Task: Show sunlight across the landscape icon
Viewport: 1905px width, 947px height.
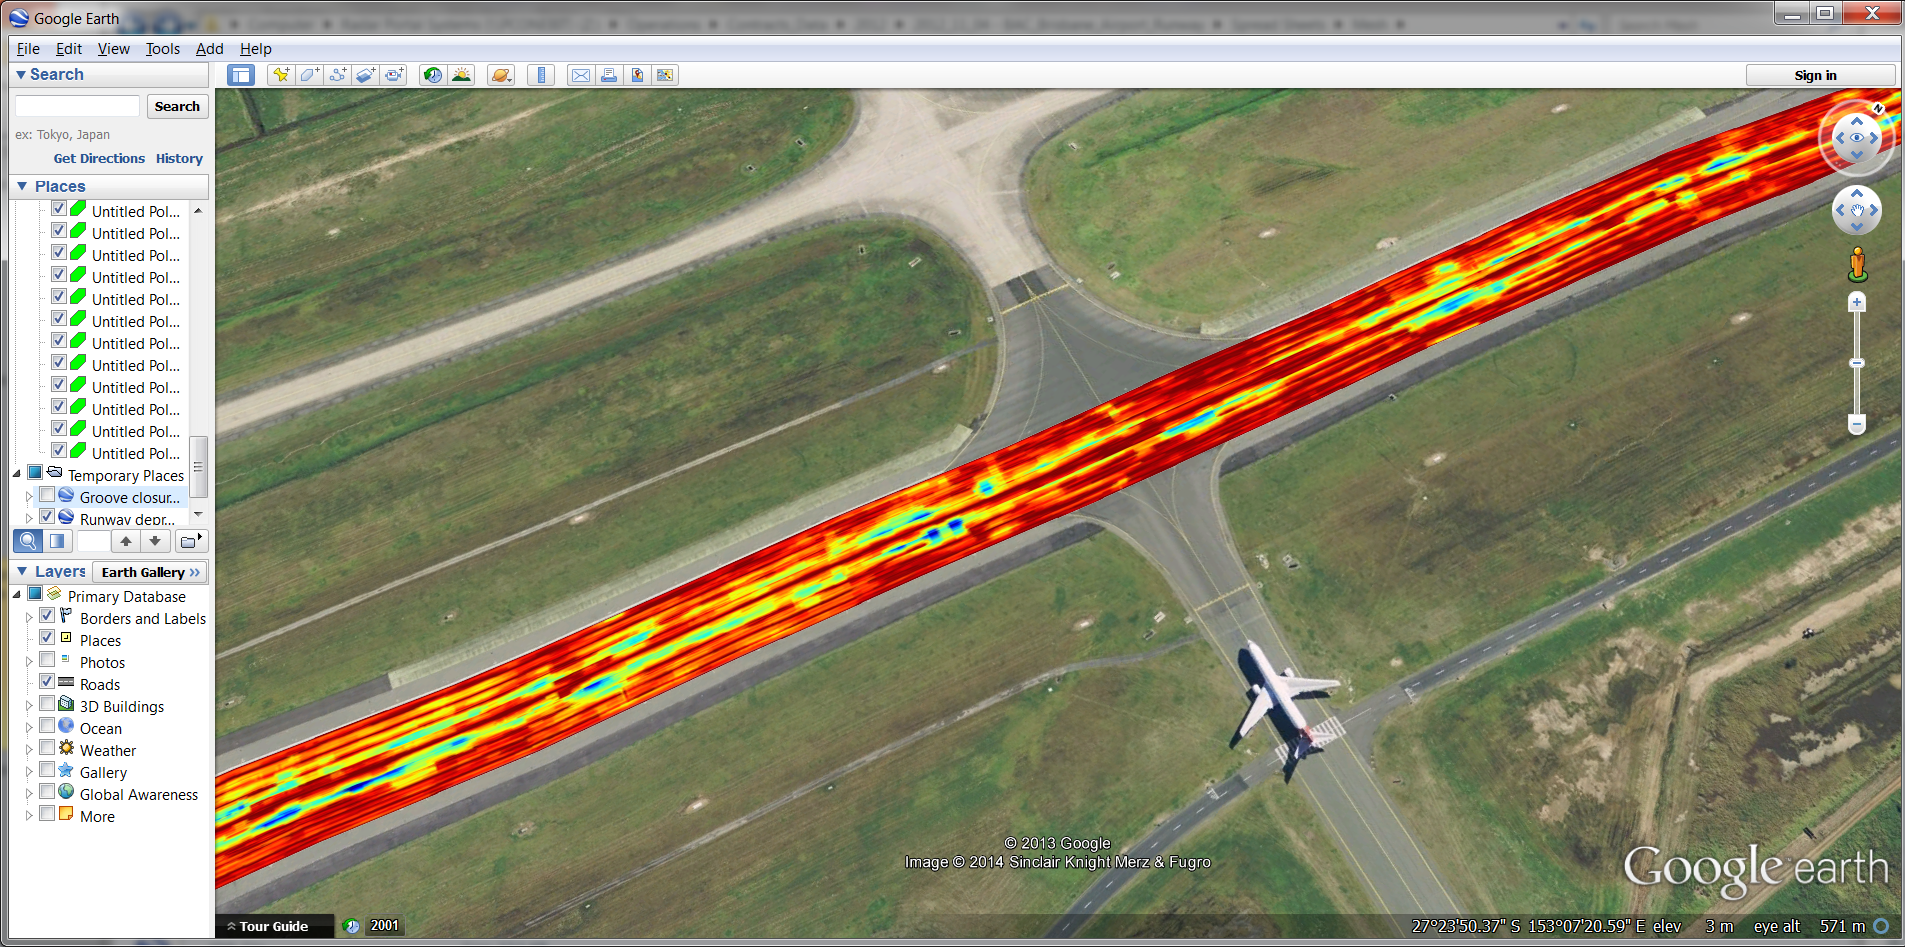Action: pyautogui.click(x=461, y=75)
